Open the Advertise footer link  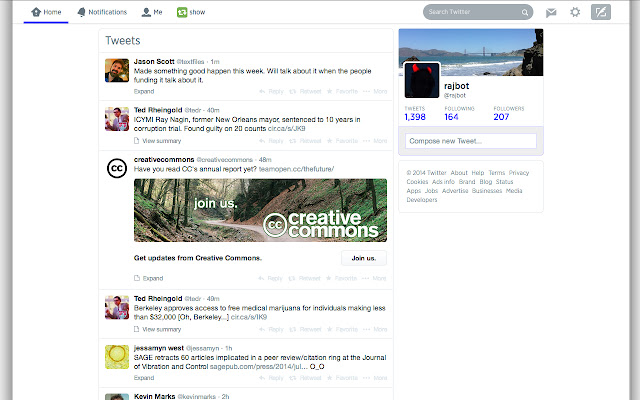click(455, 191)
